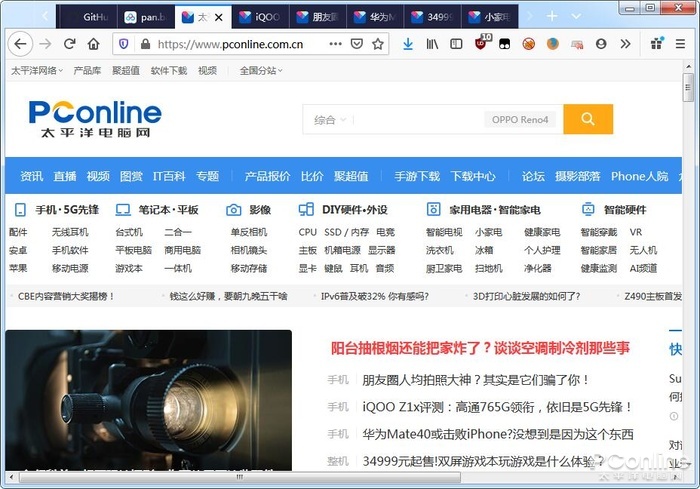Screen dimensions: 700x489
Task: Open the 阳台抽根烟还能把家炸了 headline link
Action: tap(480, 348)
